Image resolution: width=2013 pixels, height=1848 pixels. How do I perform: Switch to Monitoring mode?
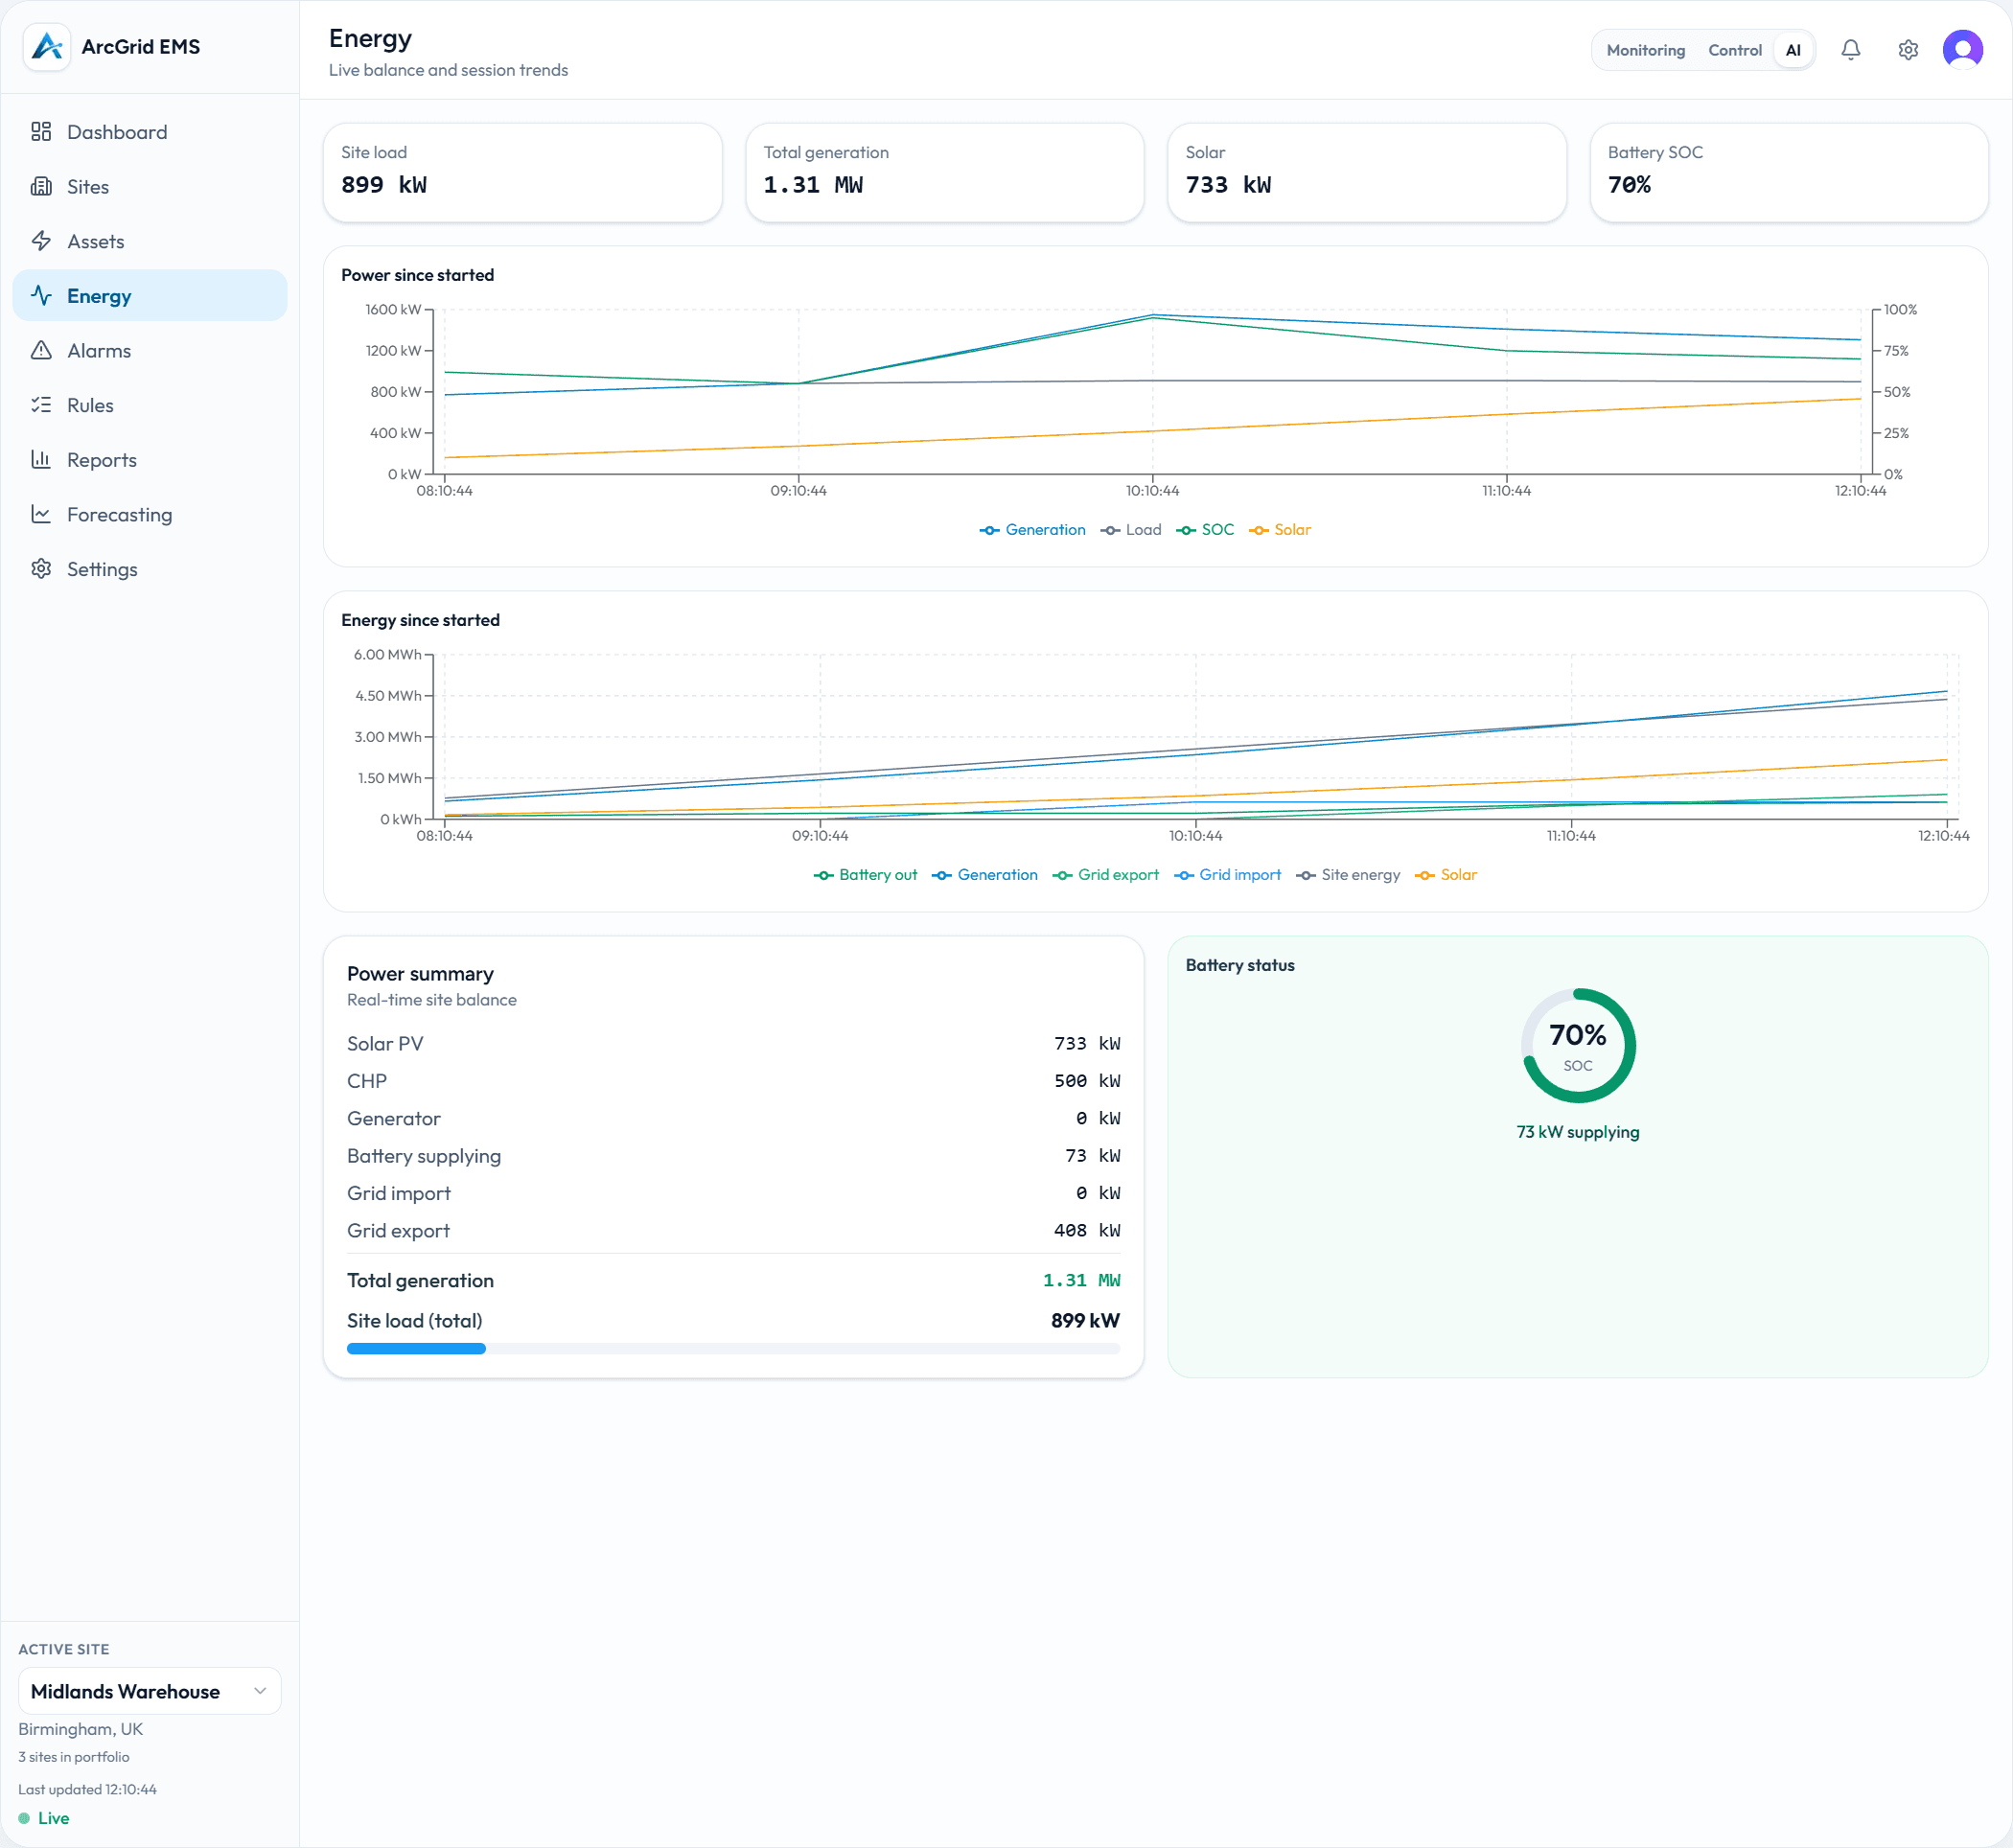click(x=1645, y=50)
